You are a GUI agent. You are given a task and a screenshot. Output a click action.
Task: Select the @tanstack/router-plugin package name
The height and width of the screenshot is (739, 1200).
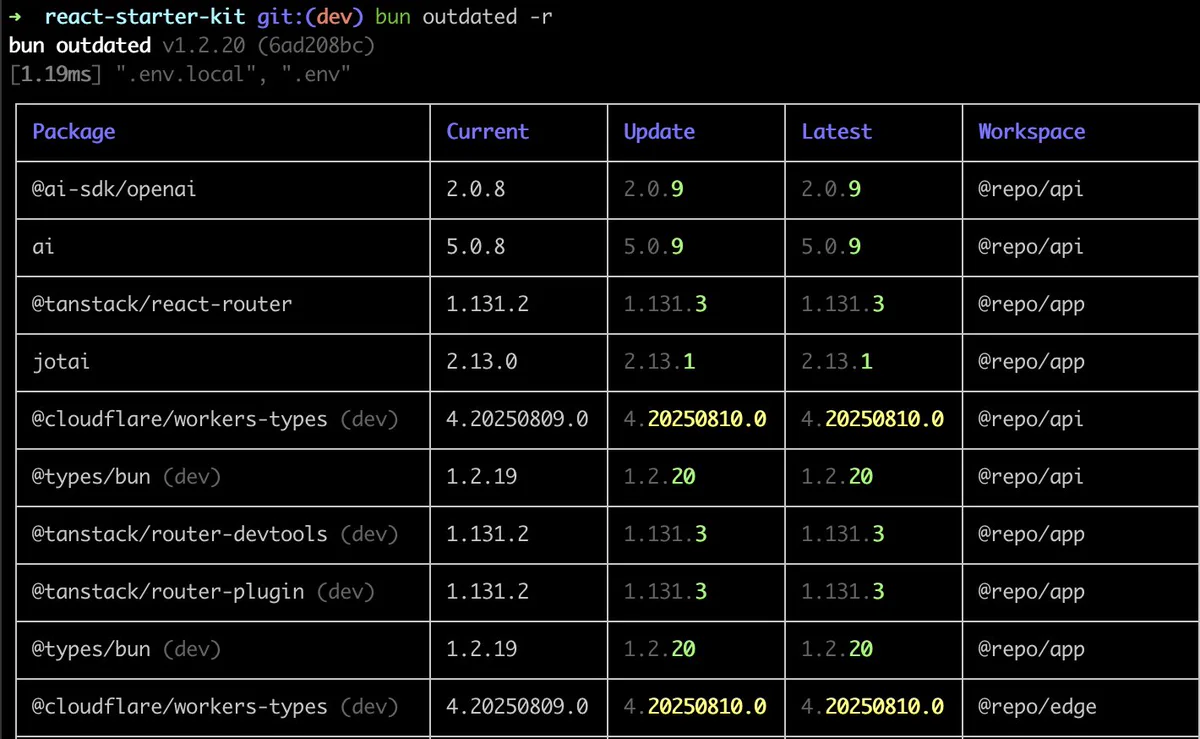203,591
